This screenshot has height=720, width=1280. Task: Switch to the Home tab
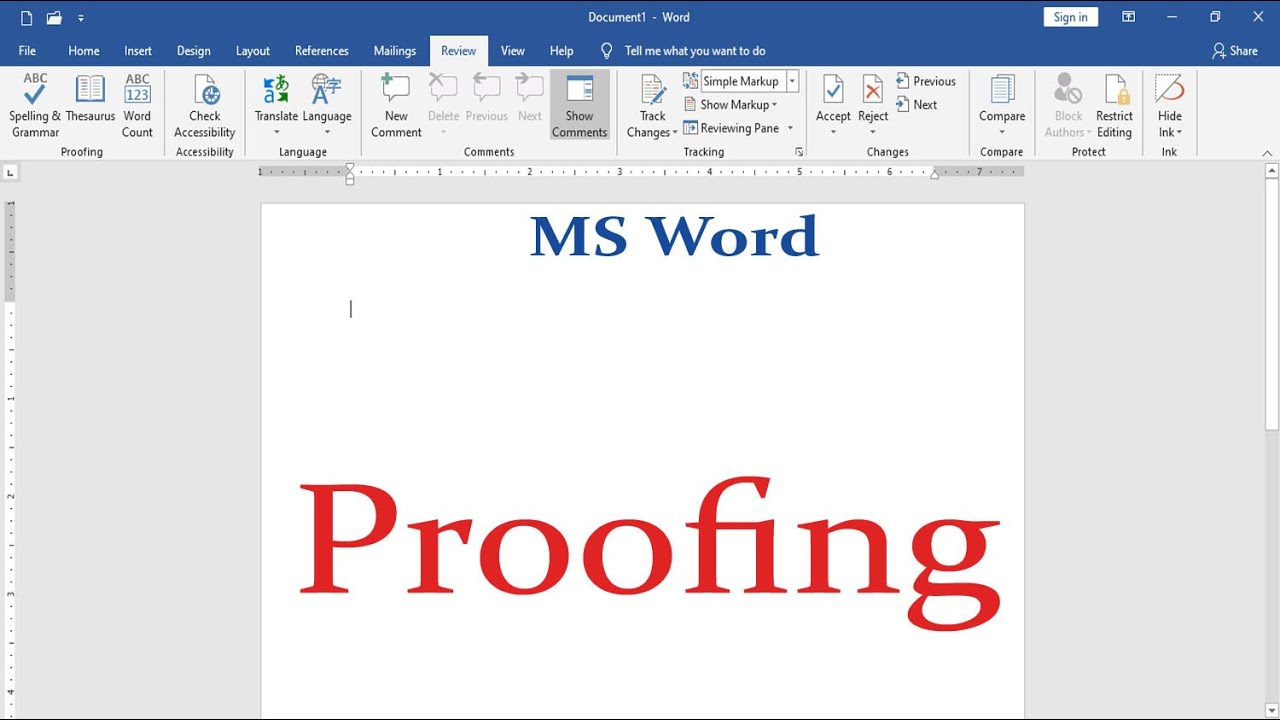pyautogui.click(x=84, y=51)
